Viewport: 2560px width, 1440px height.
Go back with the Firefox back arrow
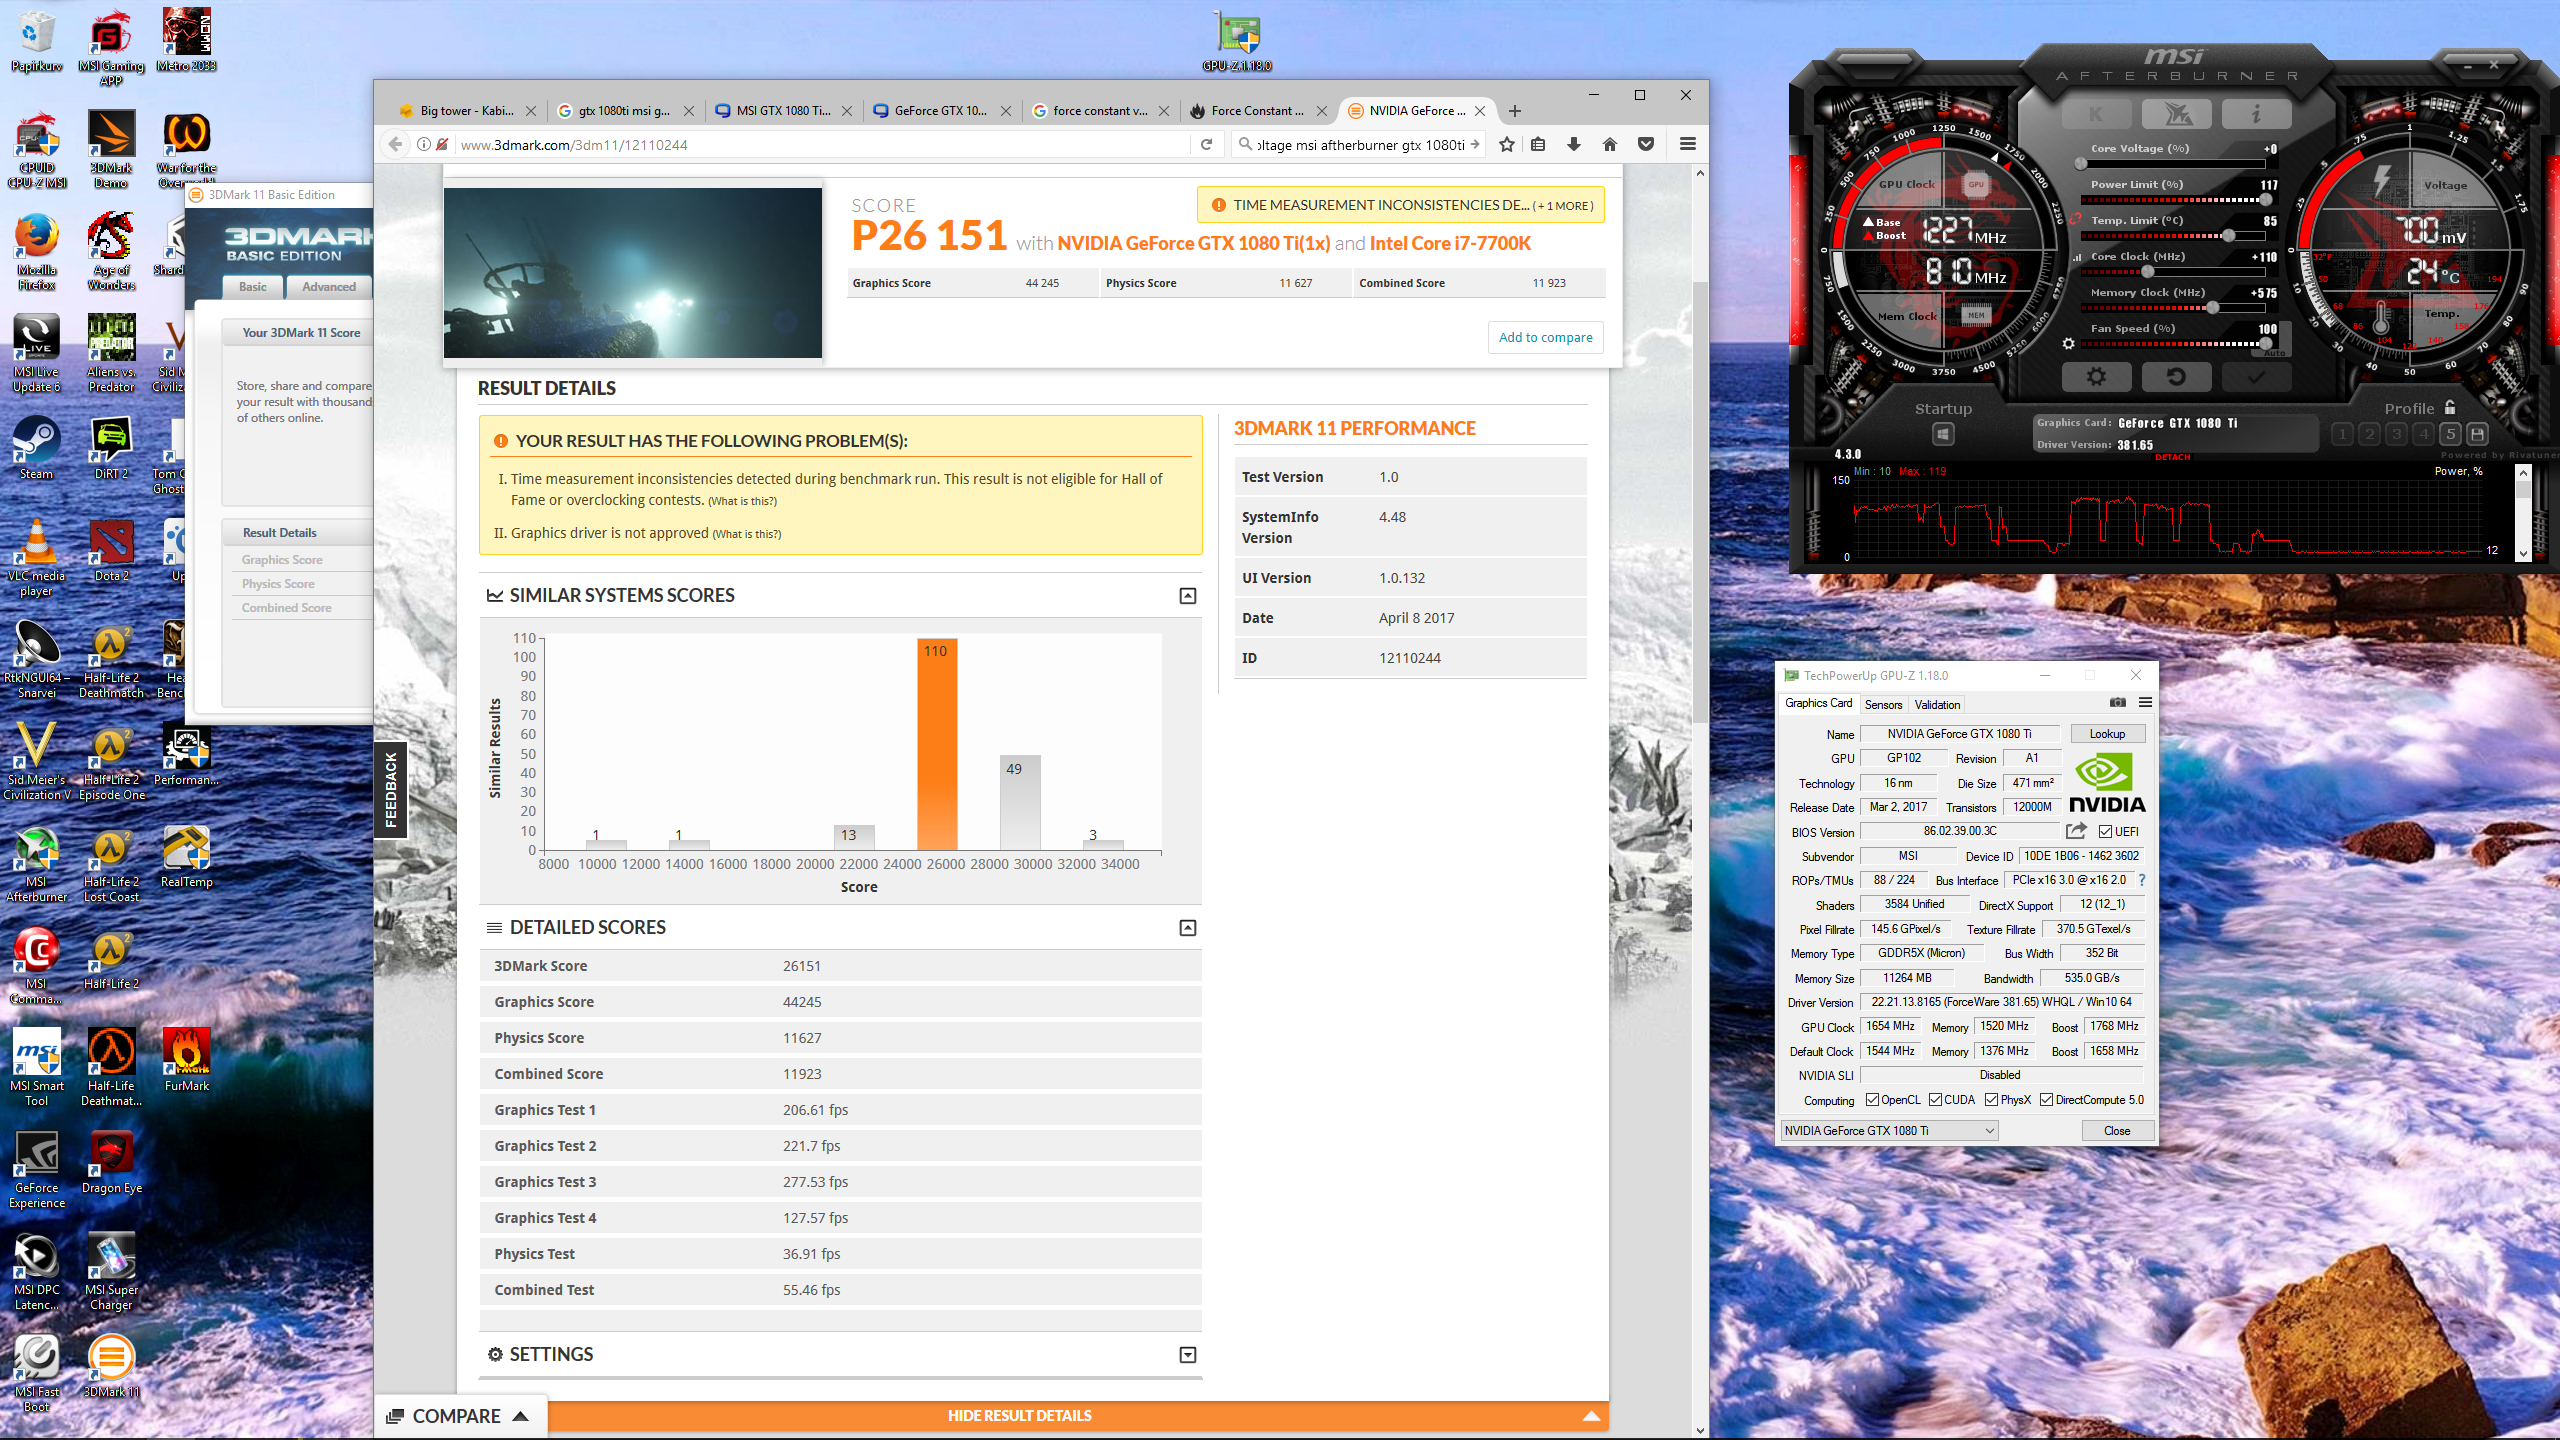point(395,144)
